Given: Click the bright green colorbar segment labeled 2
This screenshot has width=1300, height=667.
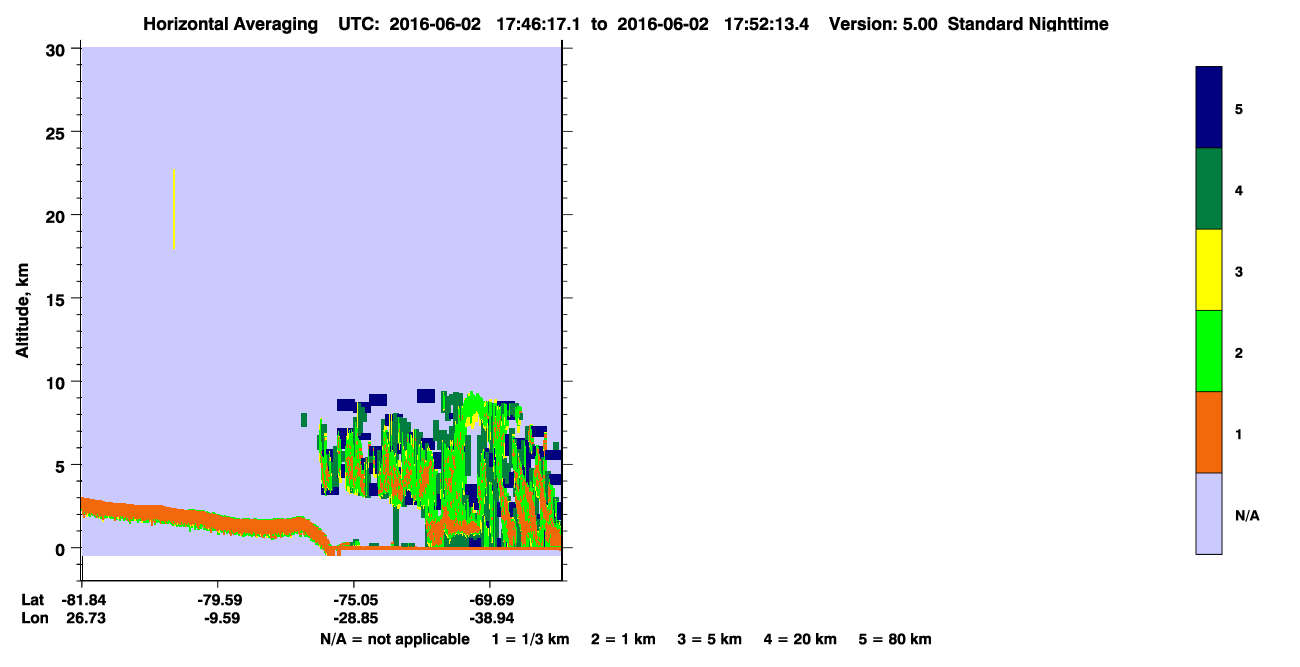Looking at the screenshot, I should pos(1209,351).
